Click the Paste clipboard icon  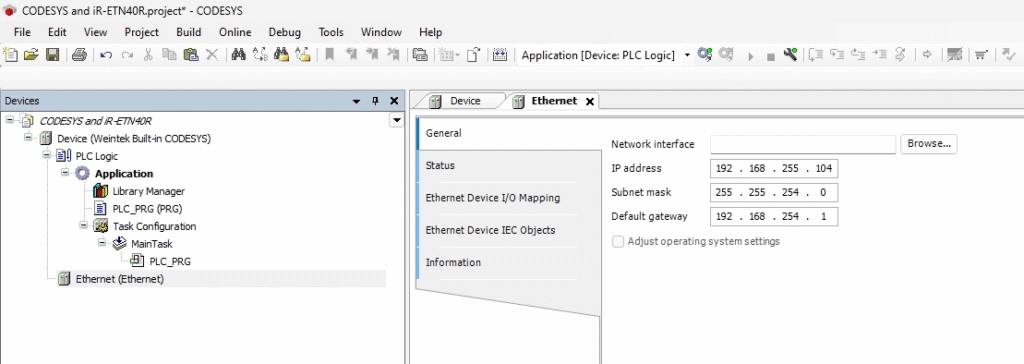(x=191, y=56)
